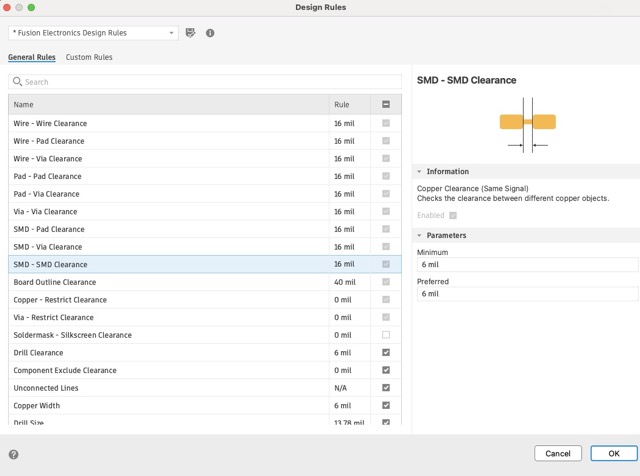The width and height of the screenshot is (640, 476).
Task: Switch to Custom Rules tab
Action: click(89, 58)
